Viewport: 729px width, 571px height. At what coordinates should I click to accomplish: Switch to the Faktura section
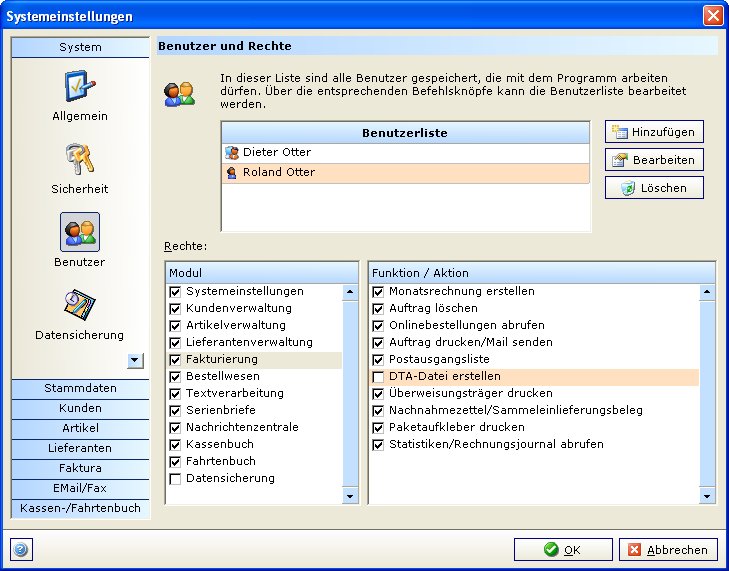(x=80, y=468)
